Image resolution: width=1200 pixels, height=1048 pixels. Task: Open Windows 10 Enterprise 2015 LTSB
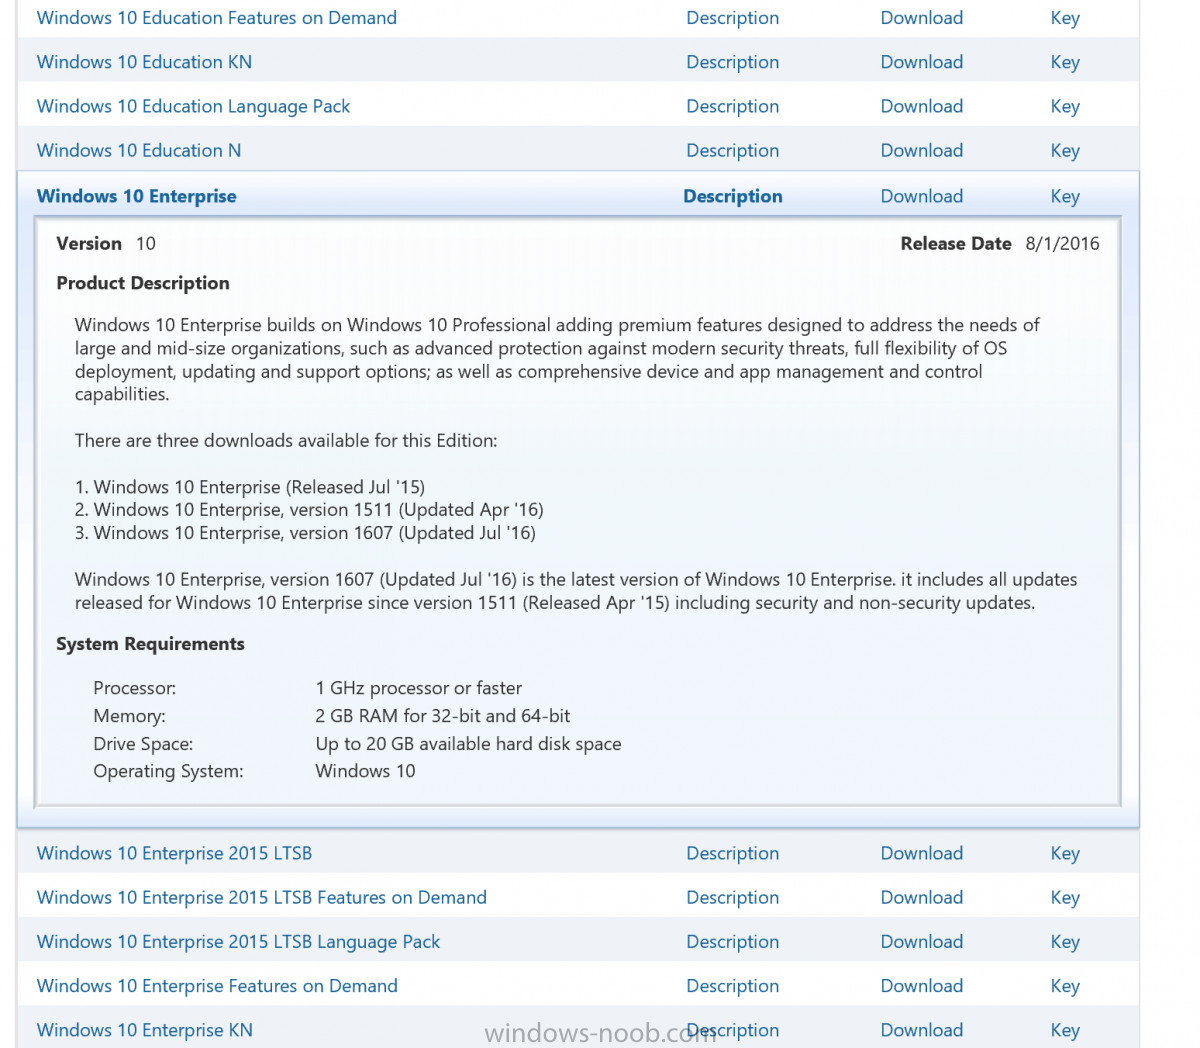pyautogui.click(x=174, y=853)
